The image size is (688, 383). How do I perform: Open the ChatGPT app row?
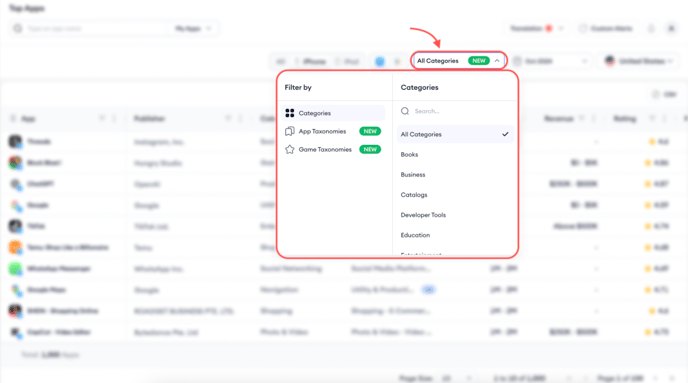(x=40, y=184)
